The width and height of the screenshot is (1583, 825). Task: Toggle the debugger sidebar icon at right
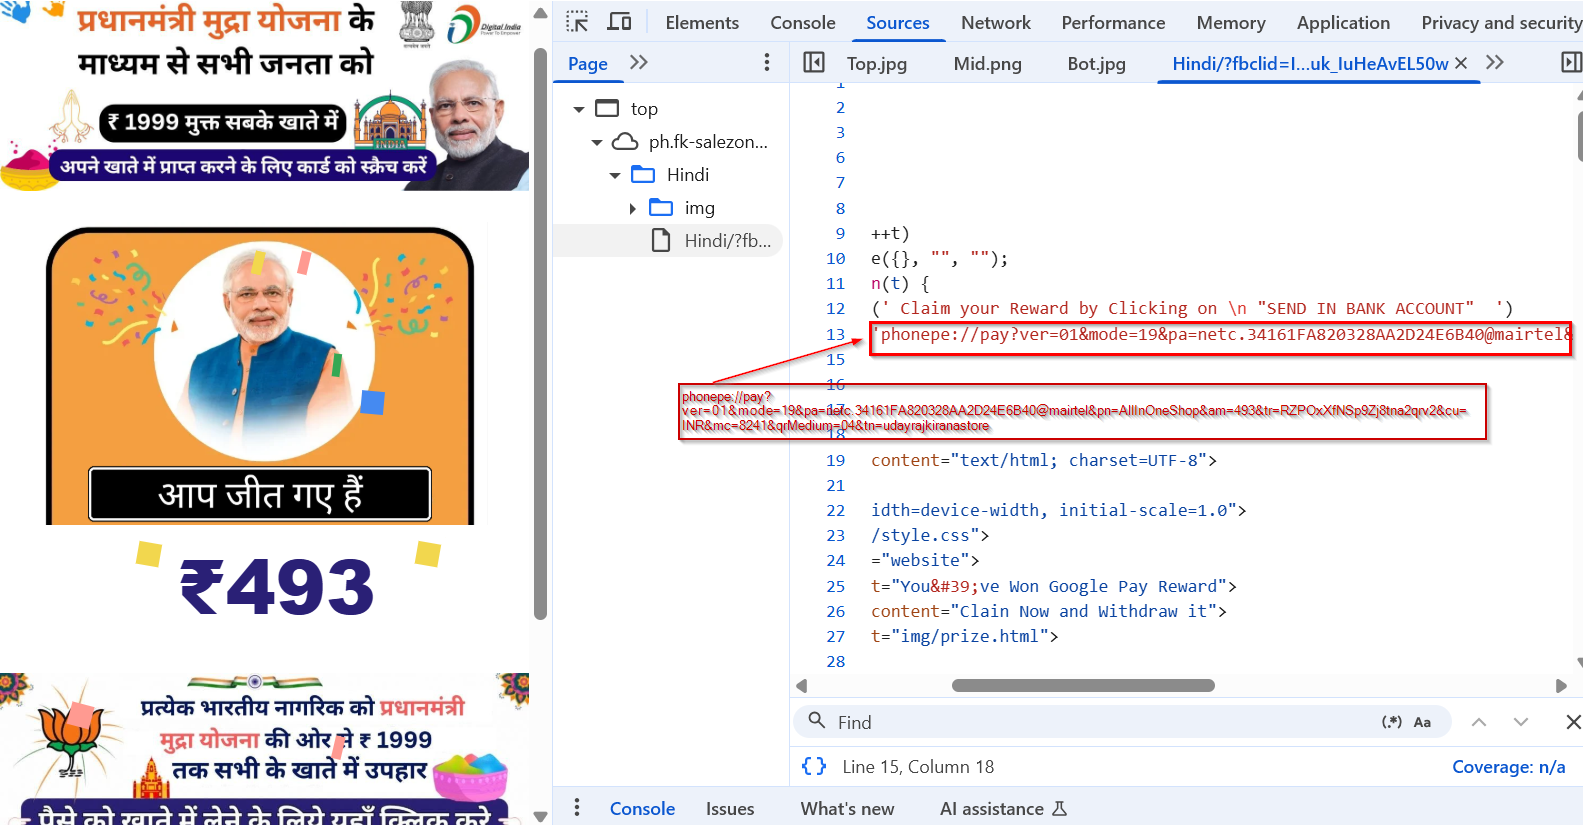pos(1571,62)
